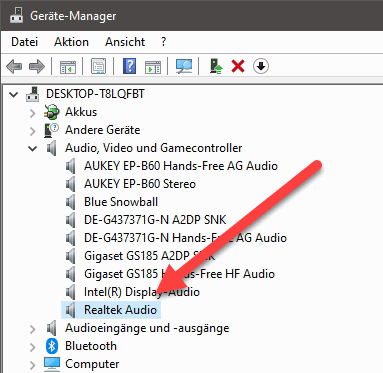Image resolution: width=383 pixels, height=373 pixels.
Task: Select the DESKTOP-T8LQFBT root label
Action: click(x=95, y=94)
